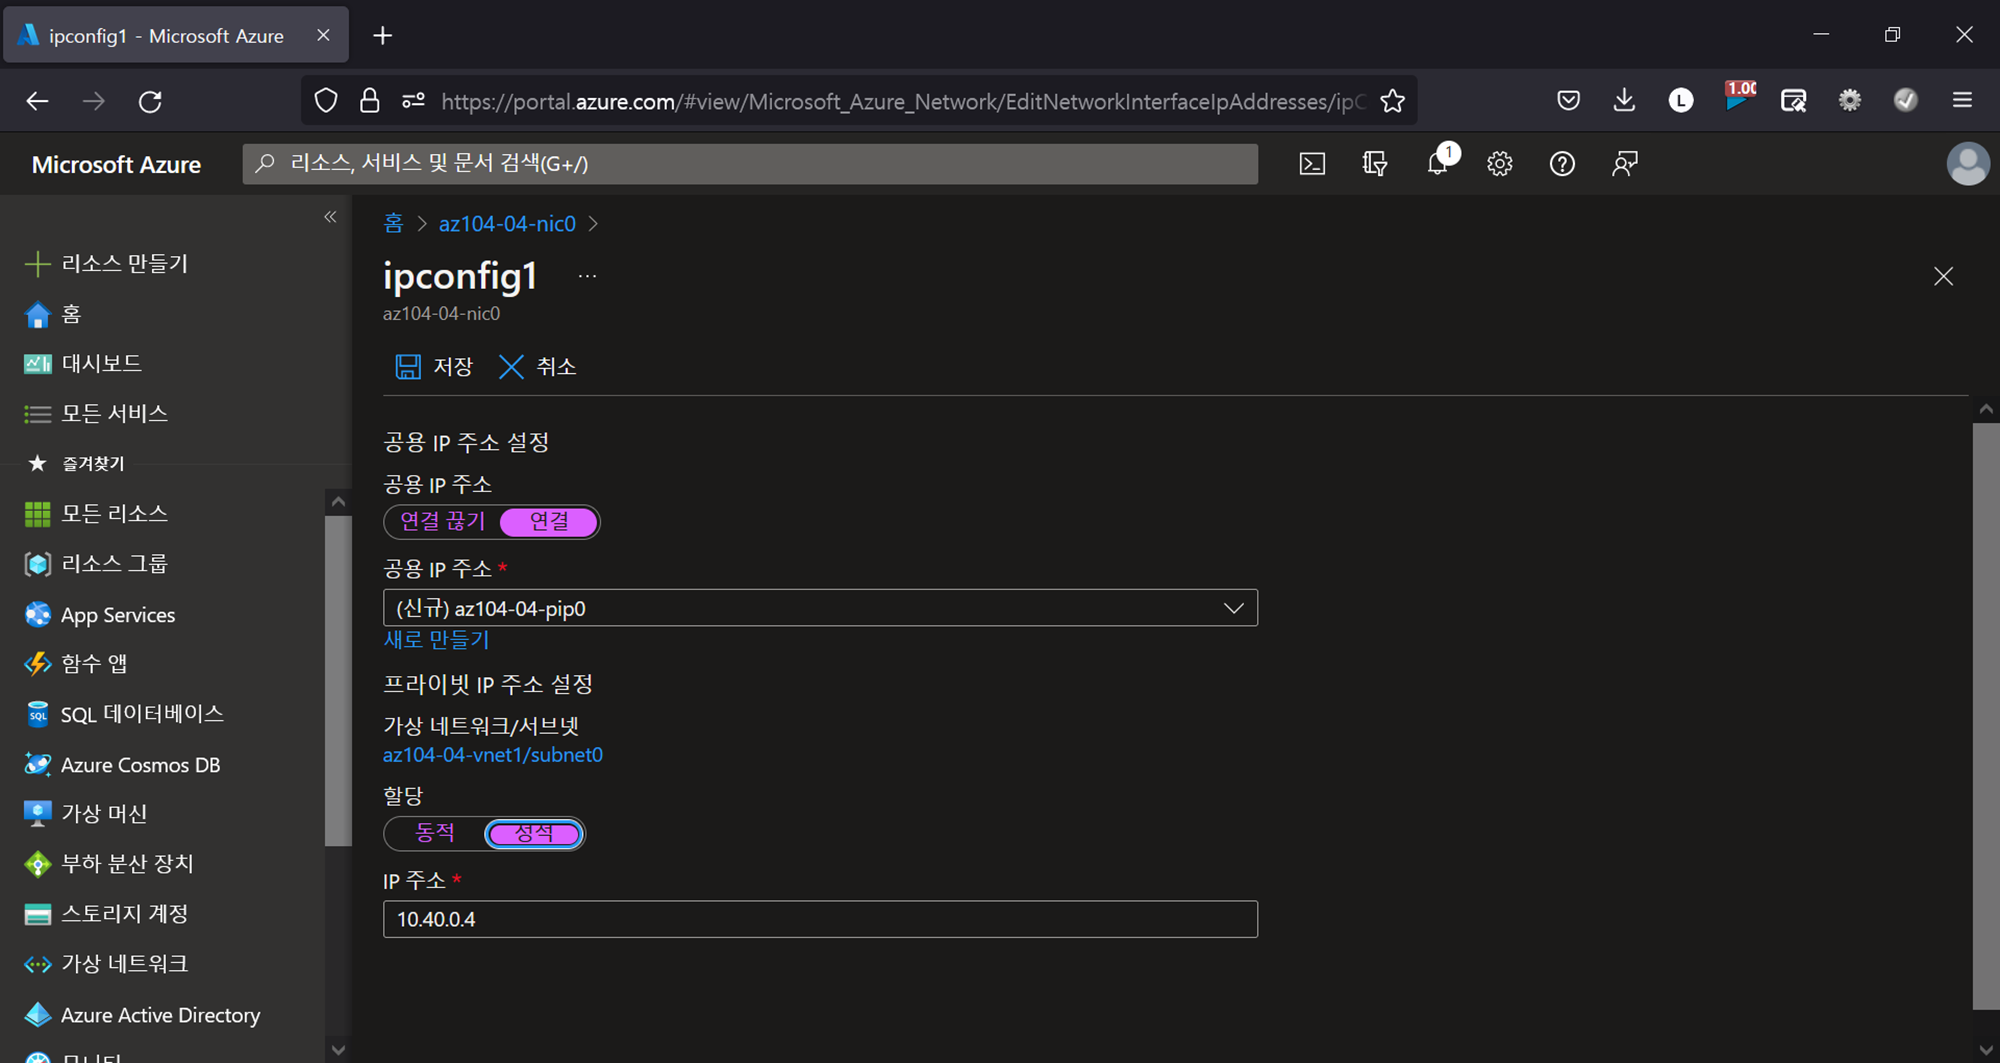2000x1063 pixels.
Task: Reload the page with refresh icon
Action: [150, 101]
